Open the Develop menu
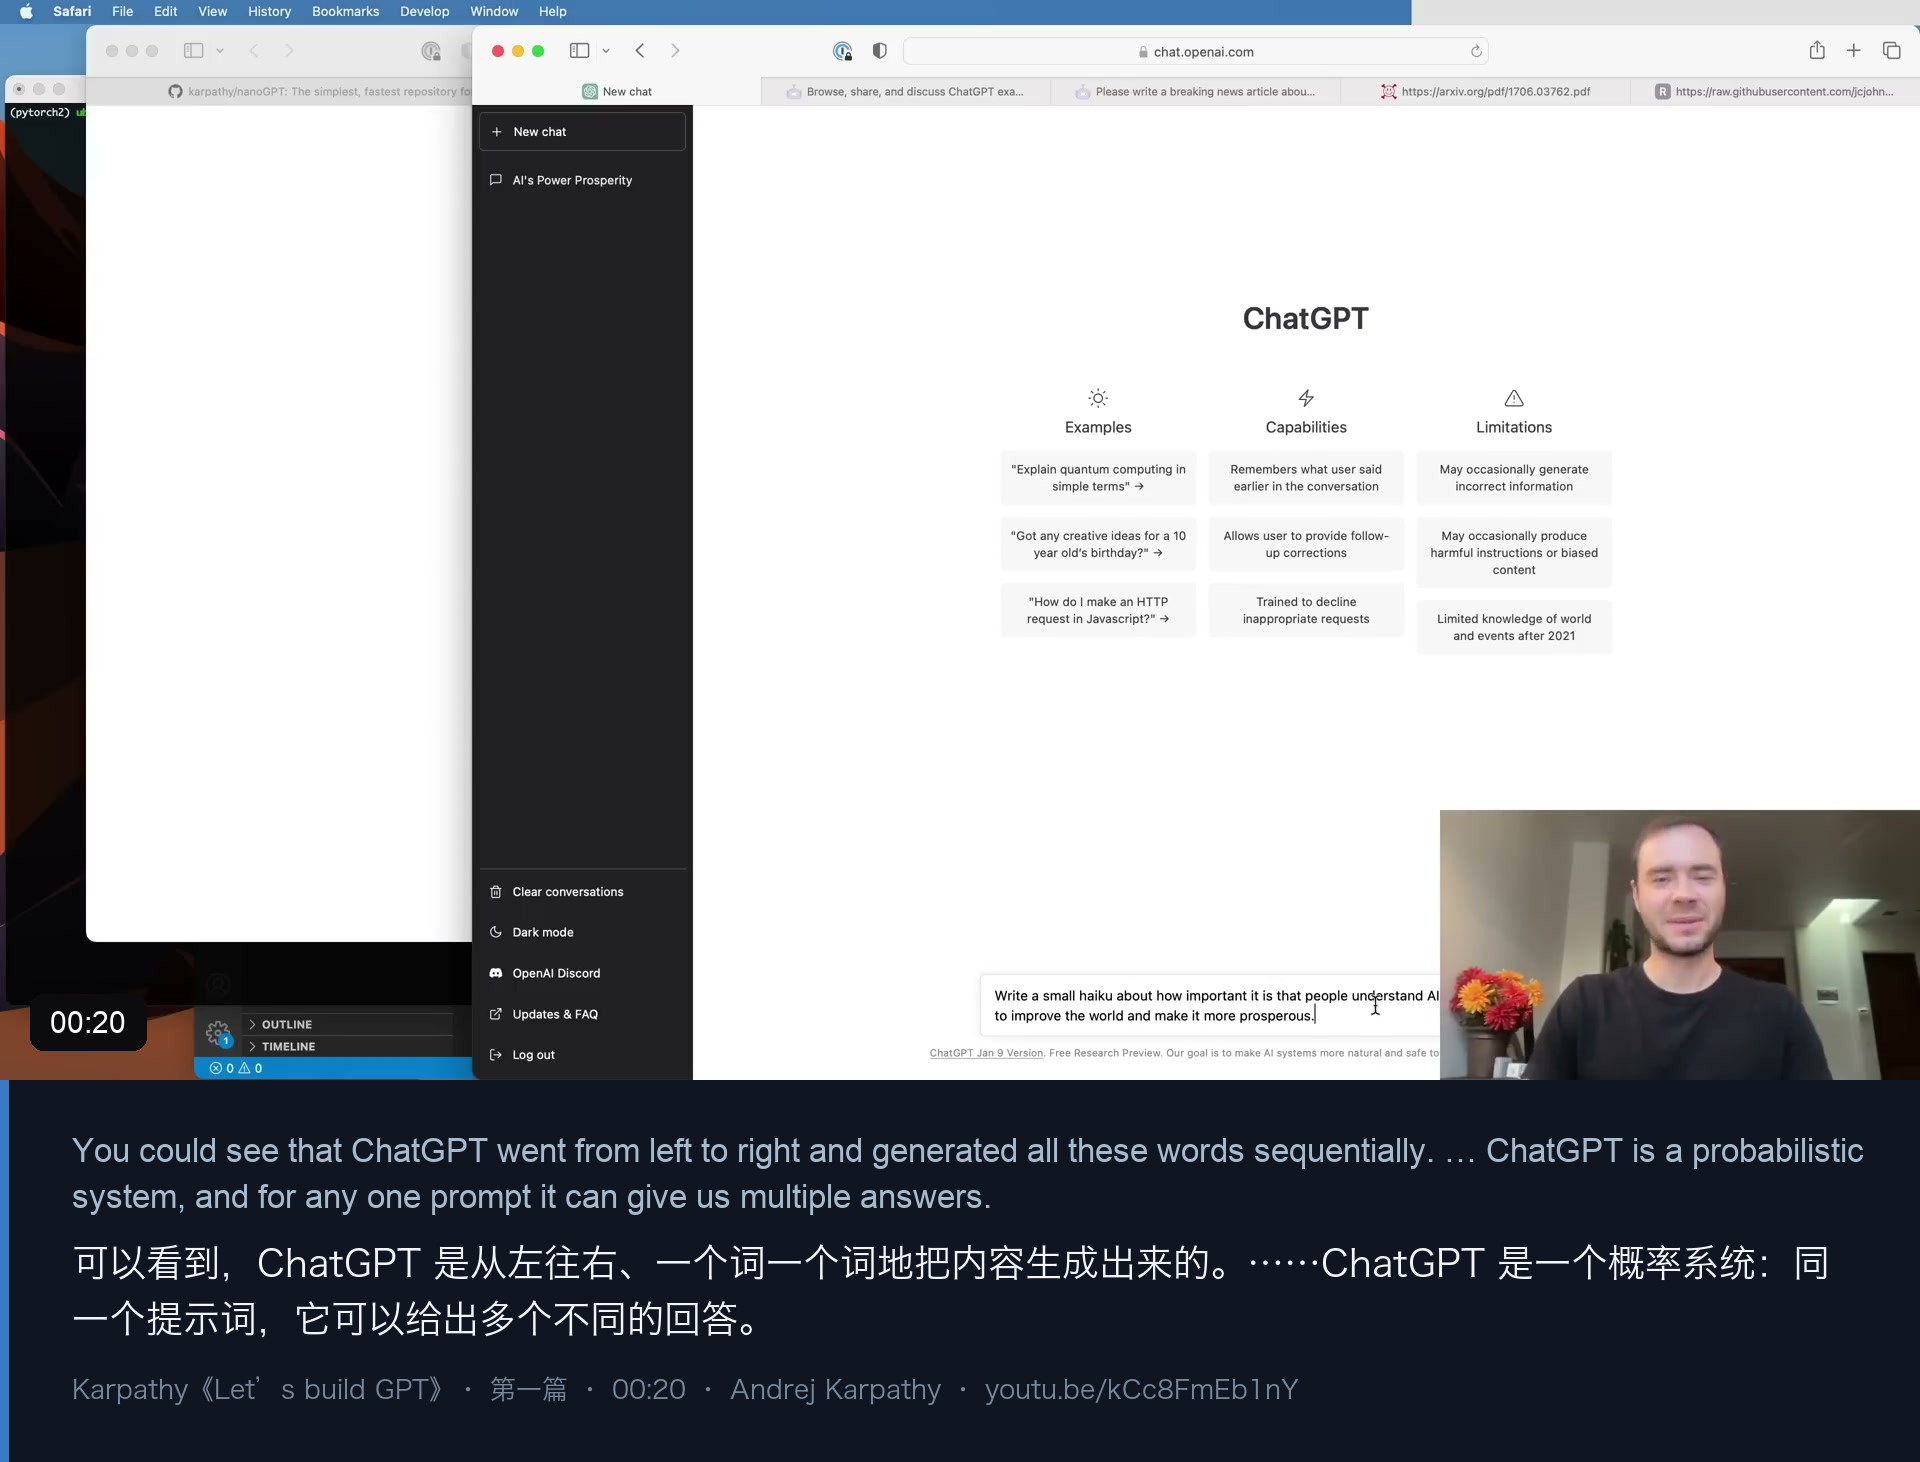This screenshot has width=1920, height=1462. click(x=424, y=12)
